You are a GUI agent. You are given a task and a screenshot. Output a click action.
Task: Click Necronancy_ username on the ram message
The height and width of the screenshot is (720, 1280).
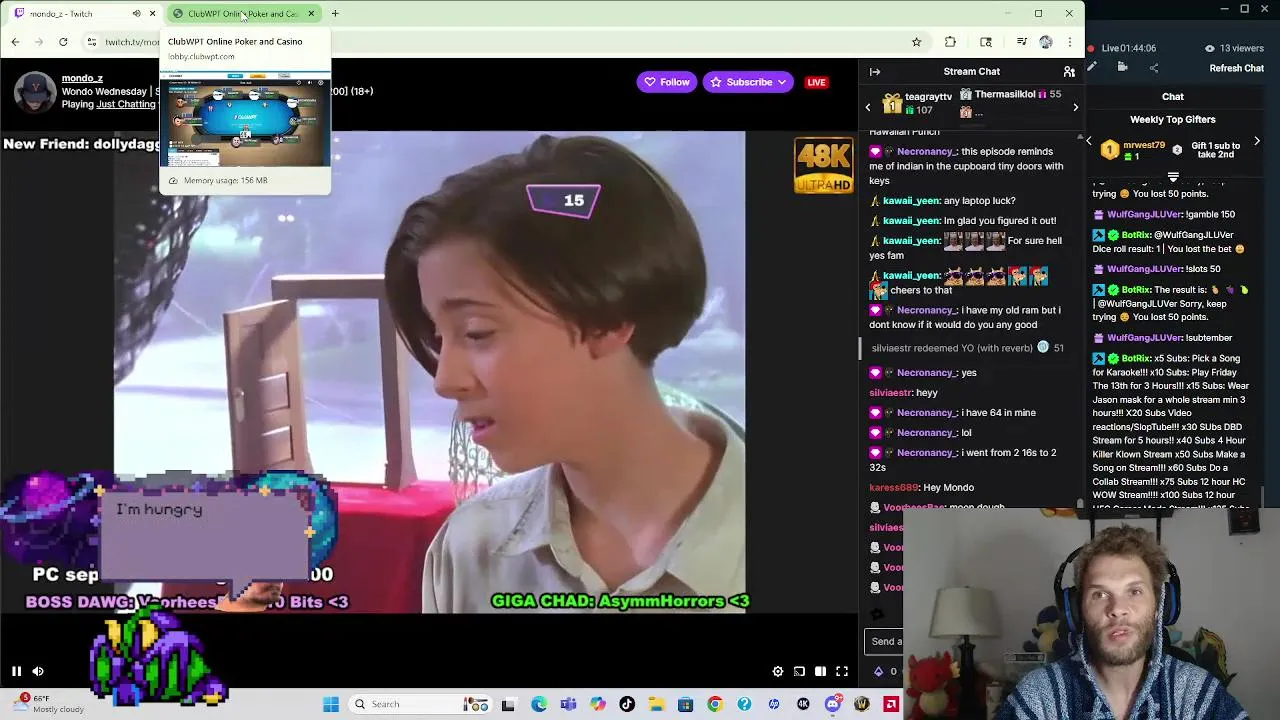(925, 310)
